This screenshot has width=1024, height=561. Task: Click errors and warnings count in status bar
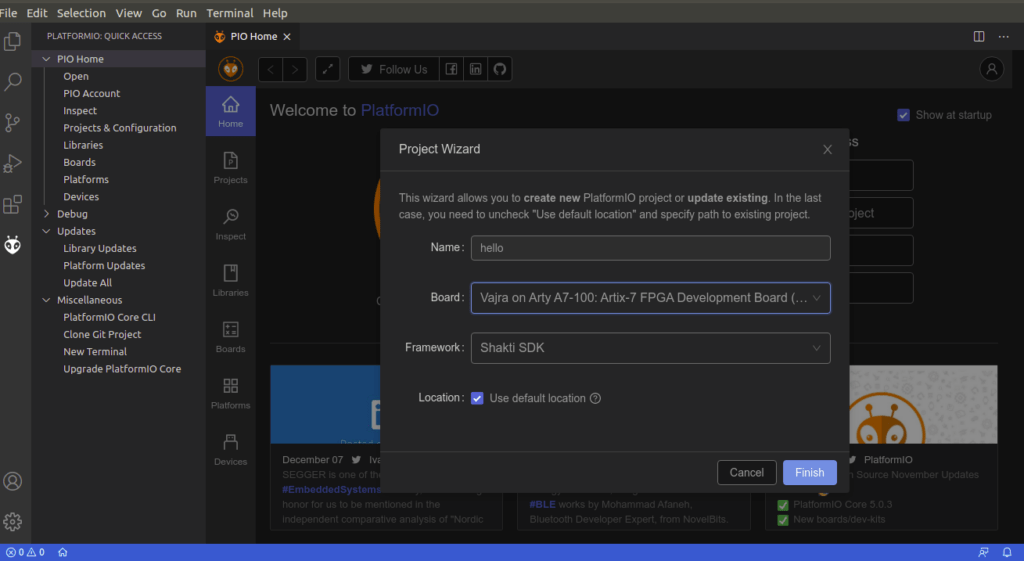pyautogui.click(x=25, y=553)
